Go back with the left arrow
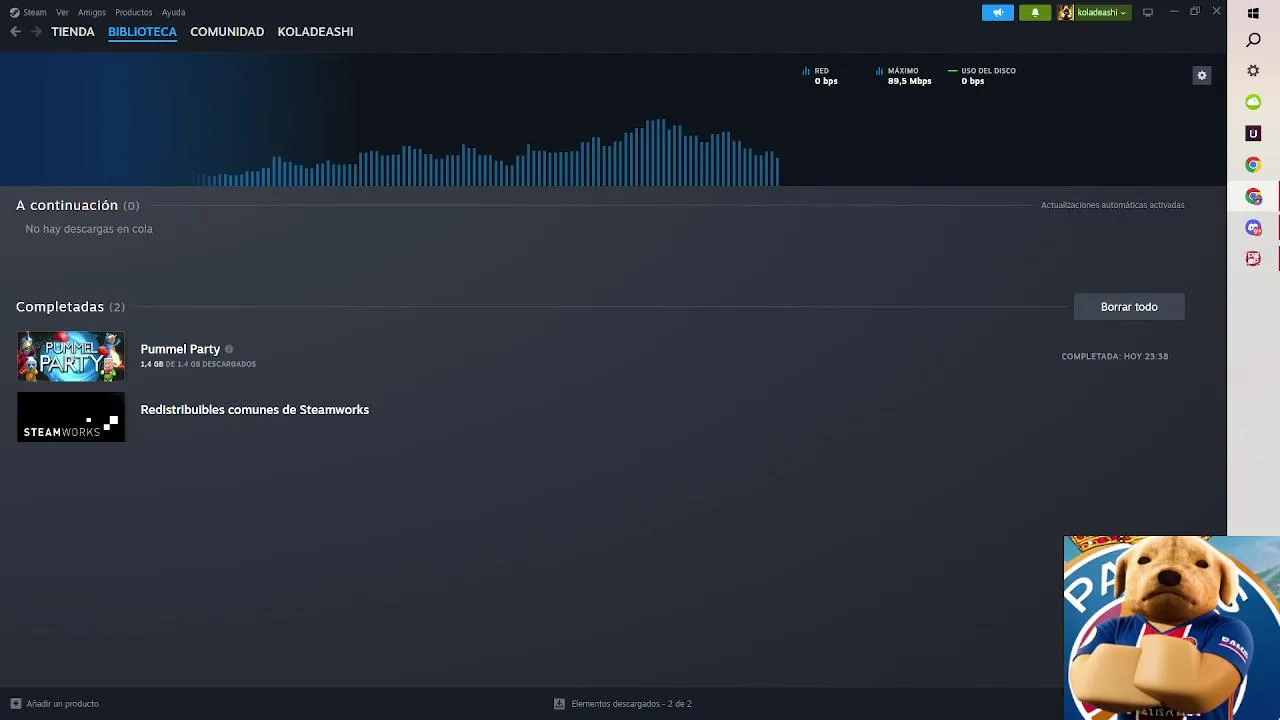 [x=15, y=32]
